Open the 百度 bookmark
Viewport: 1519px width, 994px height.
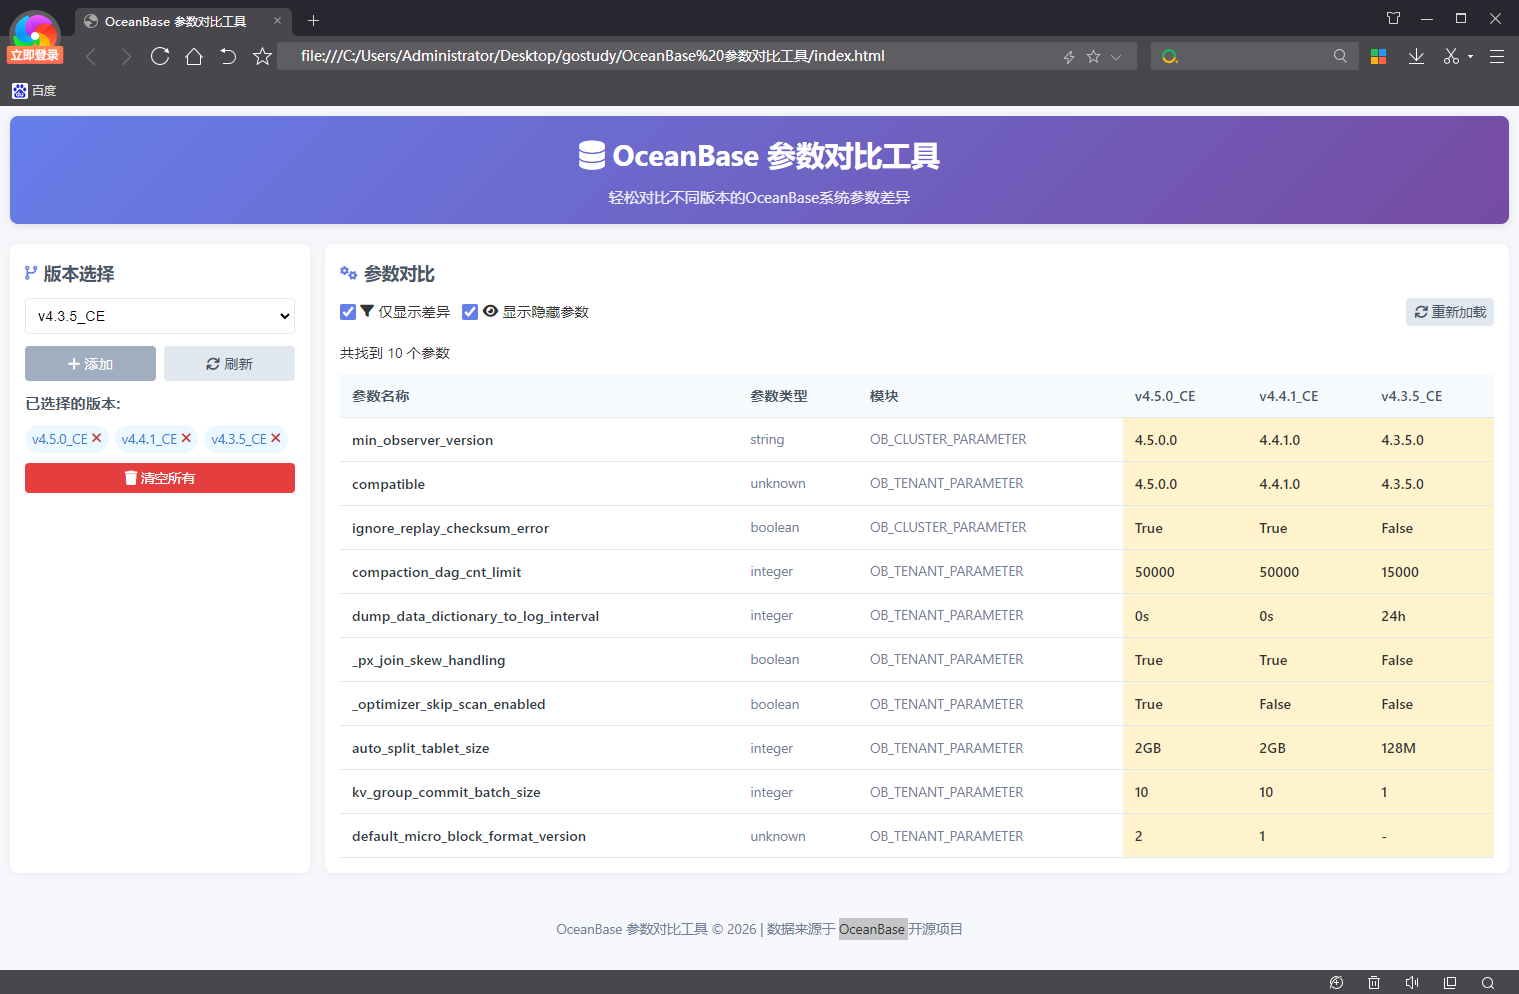[x=34, y=91]
